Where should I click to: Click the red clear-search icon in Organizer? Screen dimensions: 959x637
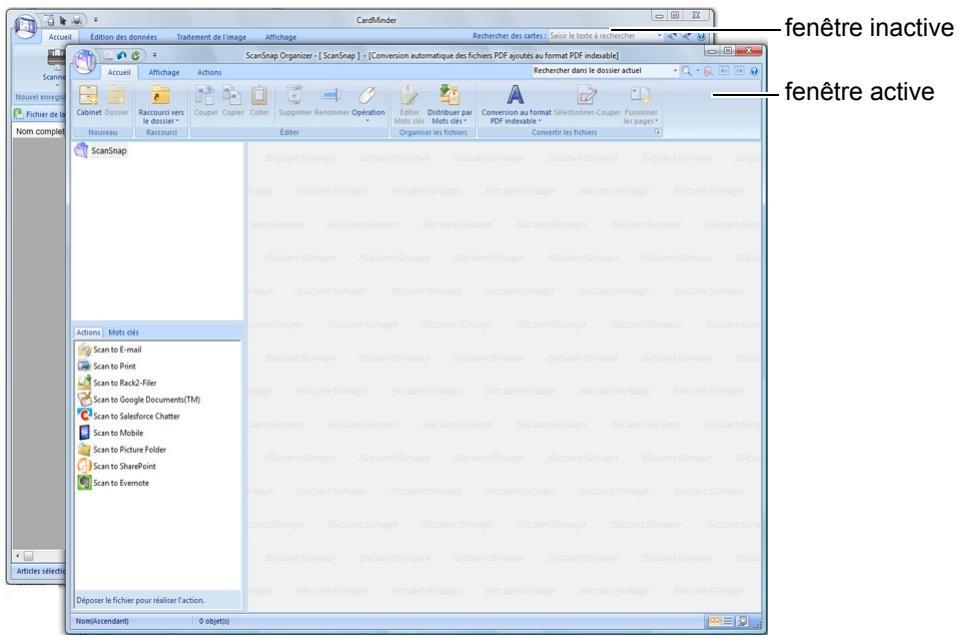[x=708, y=71]
